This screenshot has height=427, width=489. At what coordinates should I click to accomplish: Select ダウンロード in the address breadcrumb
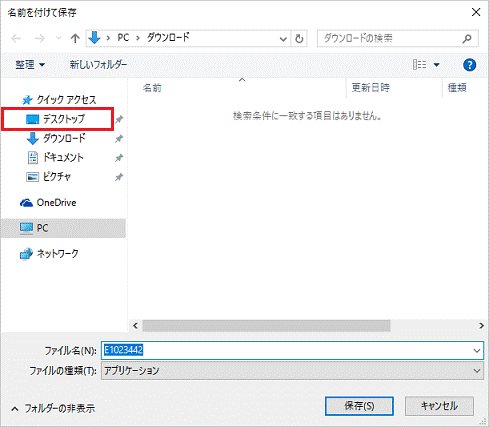pos(169,37)
